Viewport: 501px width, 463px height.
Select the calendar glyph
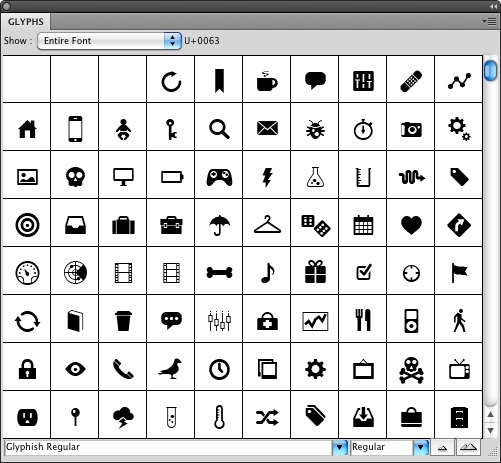pyautogui.click(x=363, y=225)
